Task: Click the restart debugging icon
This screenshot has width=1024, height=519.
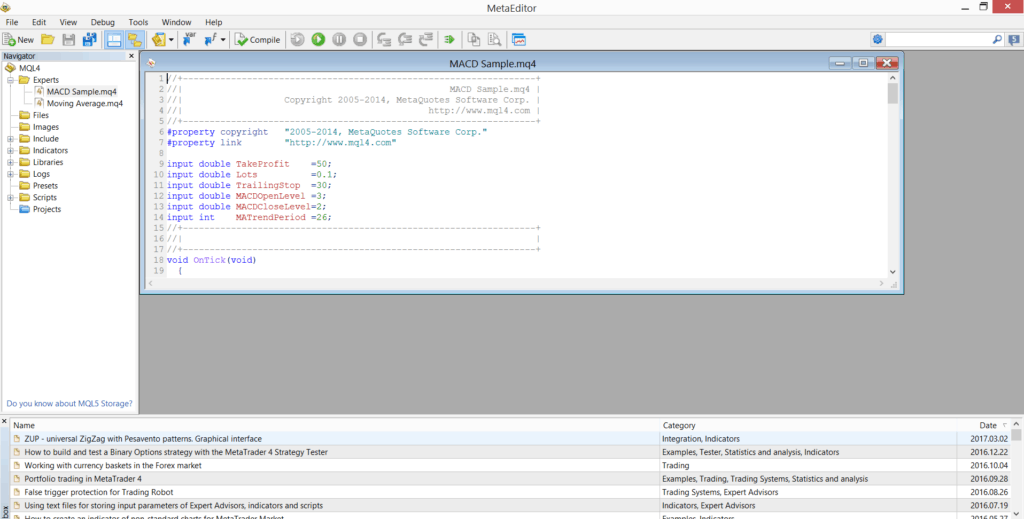Action: (x=297, y=40)
